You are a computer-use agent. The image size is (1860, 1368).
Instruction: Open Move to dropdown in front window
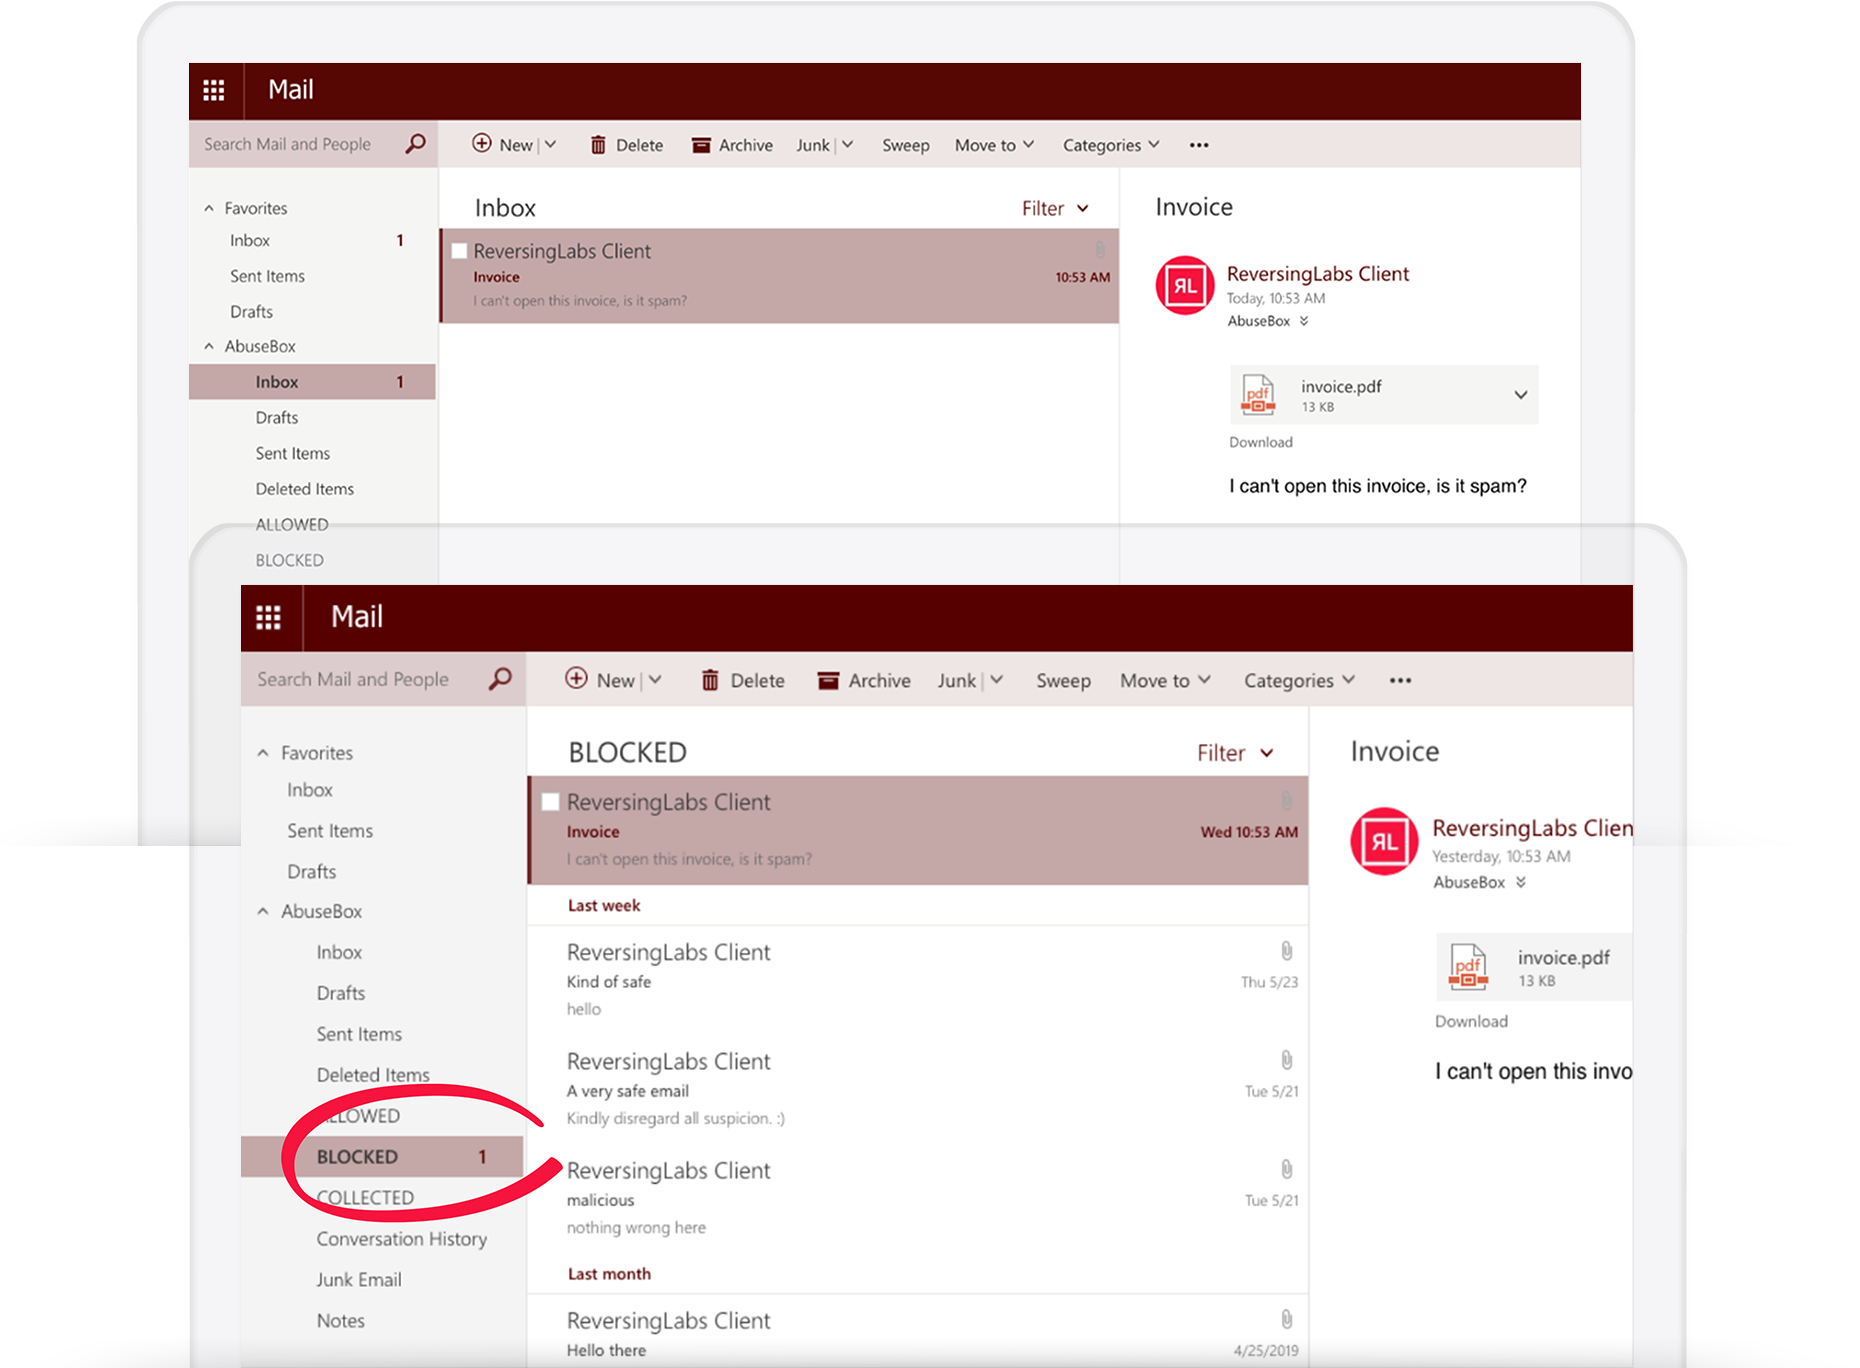click(1165, 680)
